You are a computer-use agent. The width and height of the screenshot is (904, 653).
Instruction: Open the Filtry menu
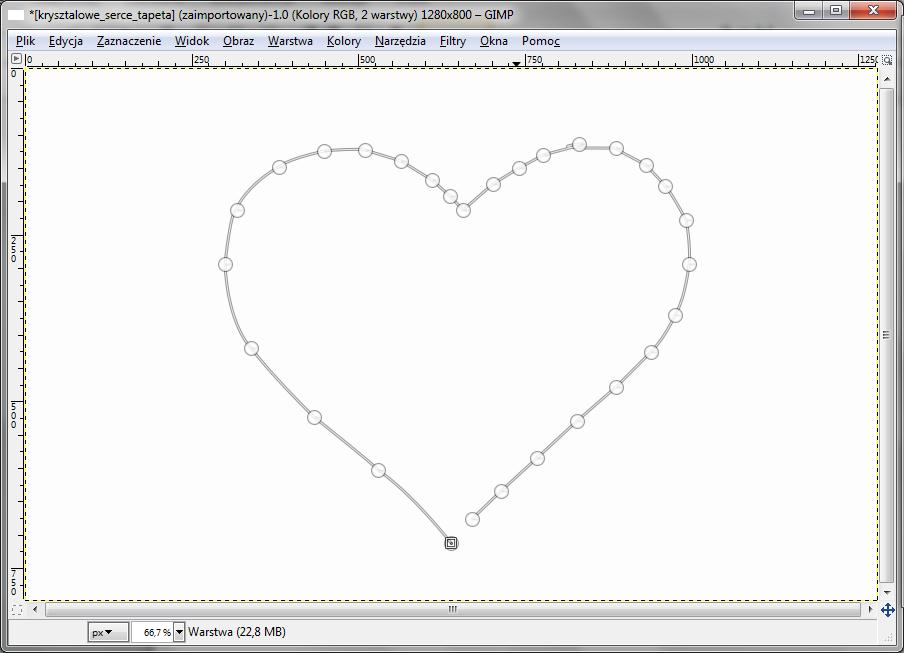[x=453, y=41]
